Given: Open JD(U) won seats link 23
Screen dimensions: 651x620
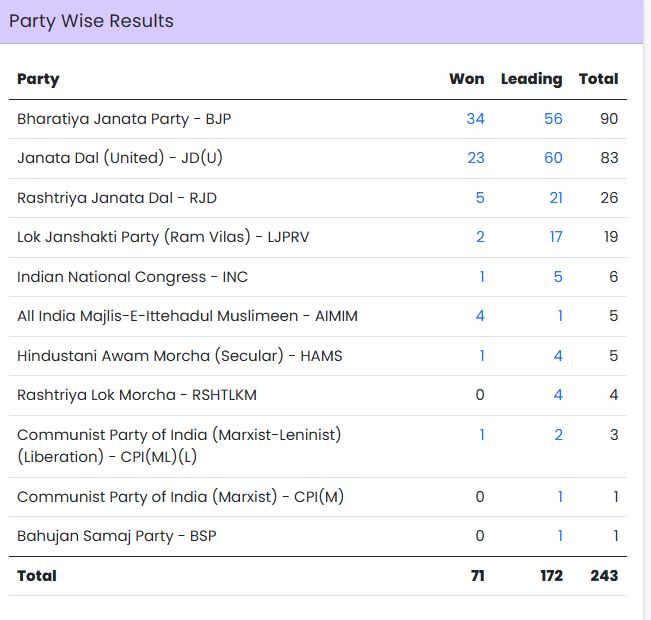Looking at the screenshot, I should (x=475, y=158).
